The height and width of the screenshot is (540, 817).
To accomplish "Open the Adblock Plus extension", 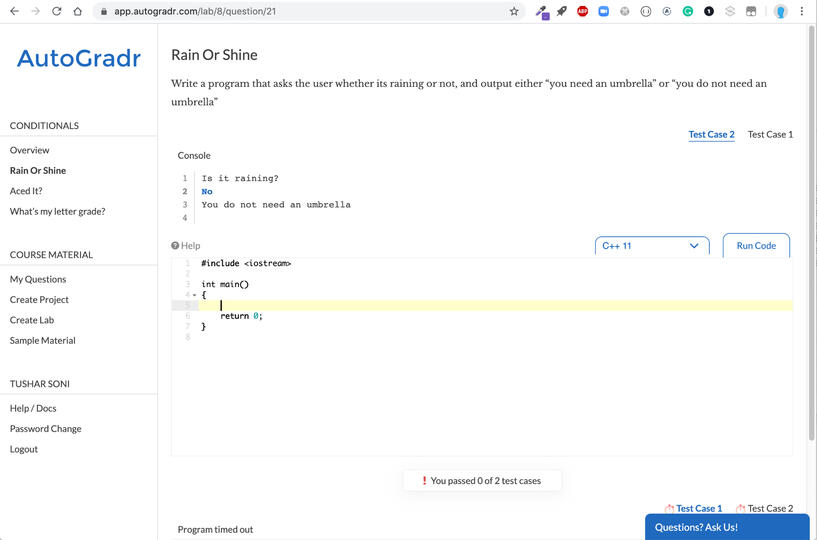I will [x=583, y=11].
